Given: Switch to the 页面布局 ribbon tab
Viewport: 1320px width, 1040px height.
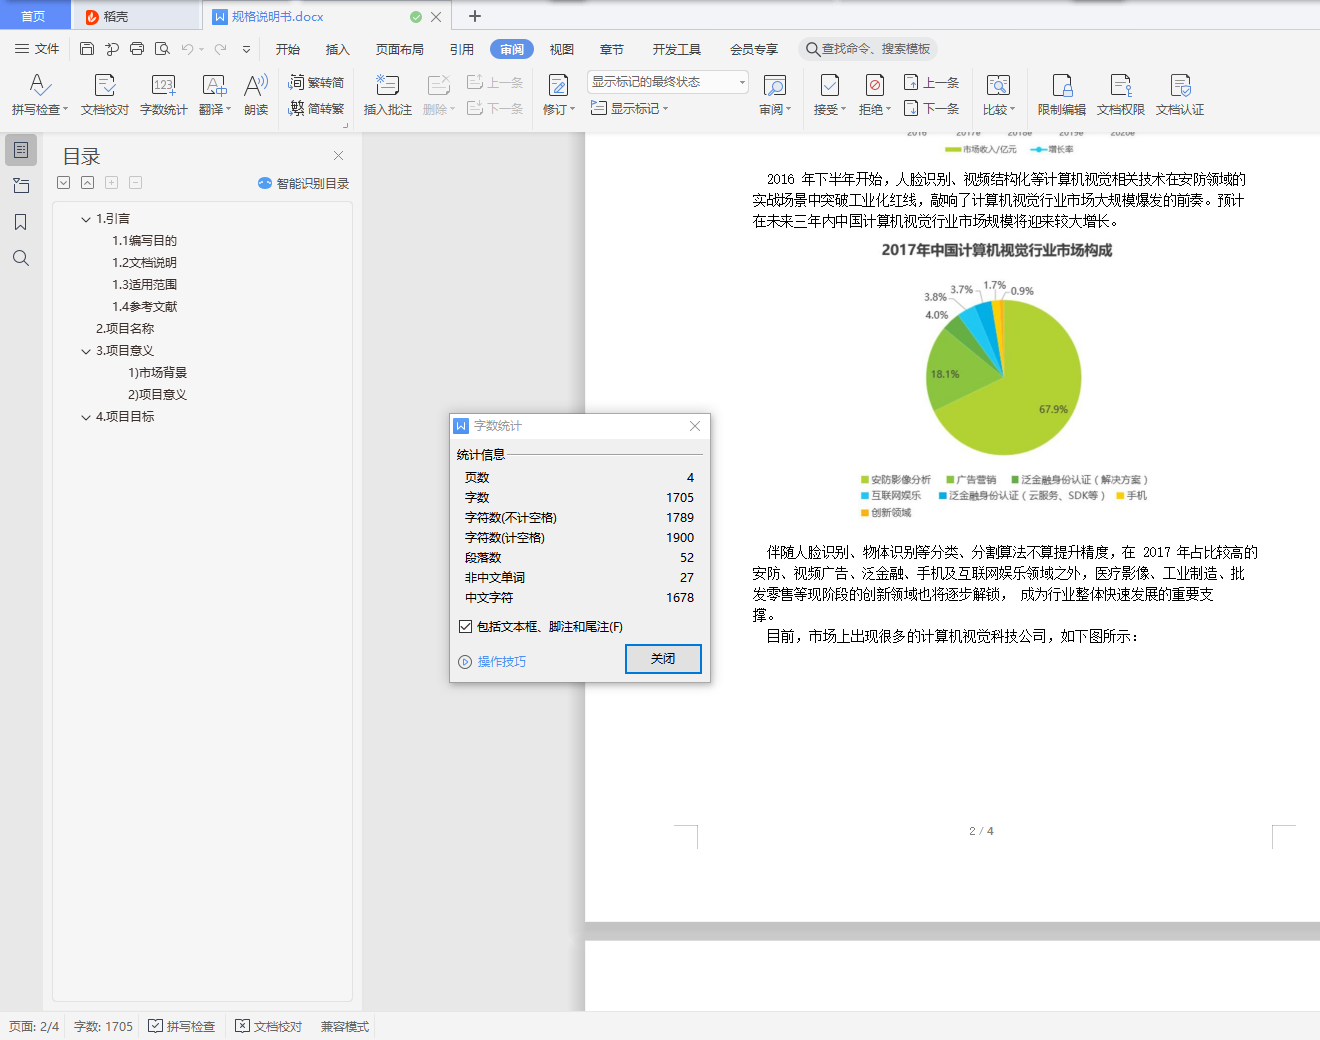Looking at the screenshot, I should pyautogui.click(x=400, y=49).
